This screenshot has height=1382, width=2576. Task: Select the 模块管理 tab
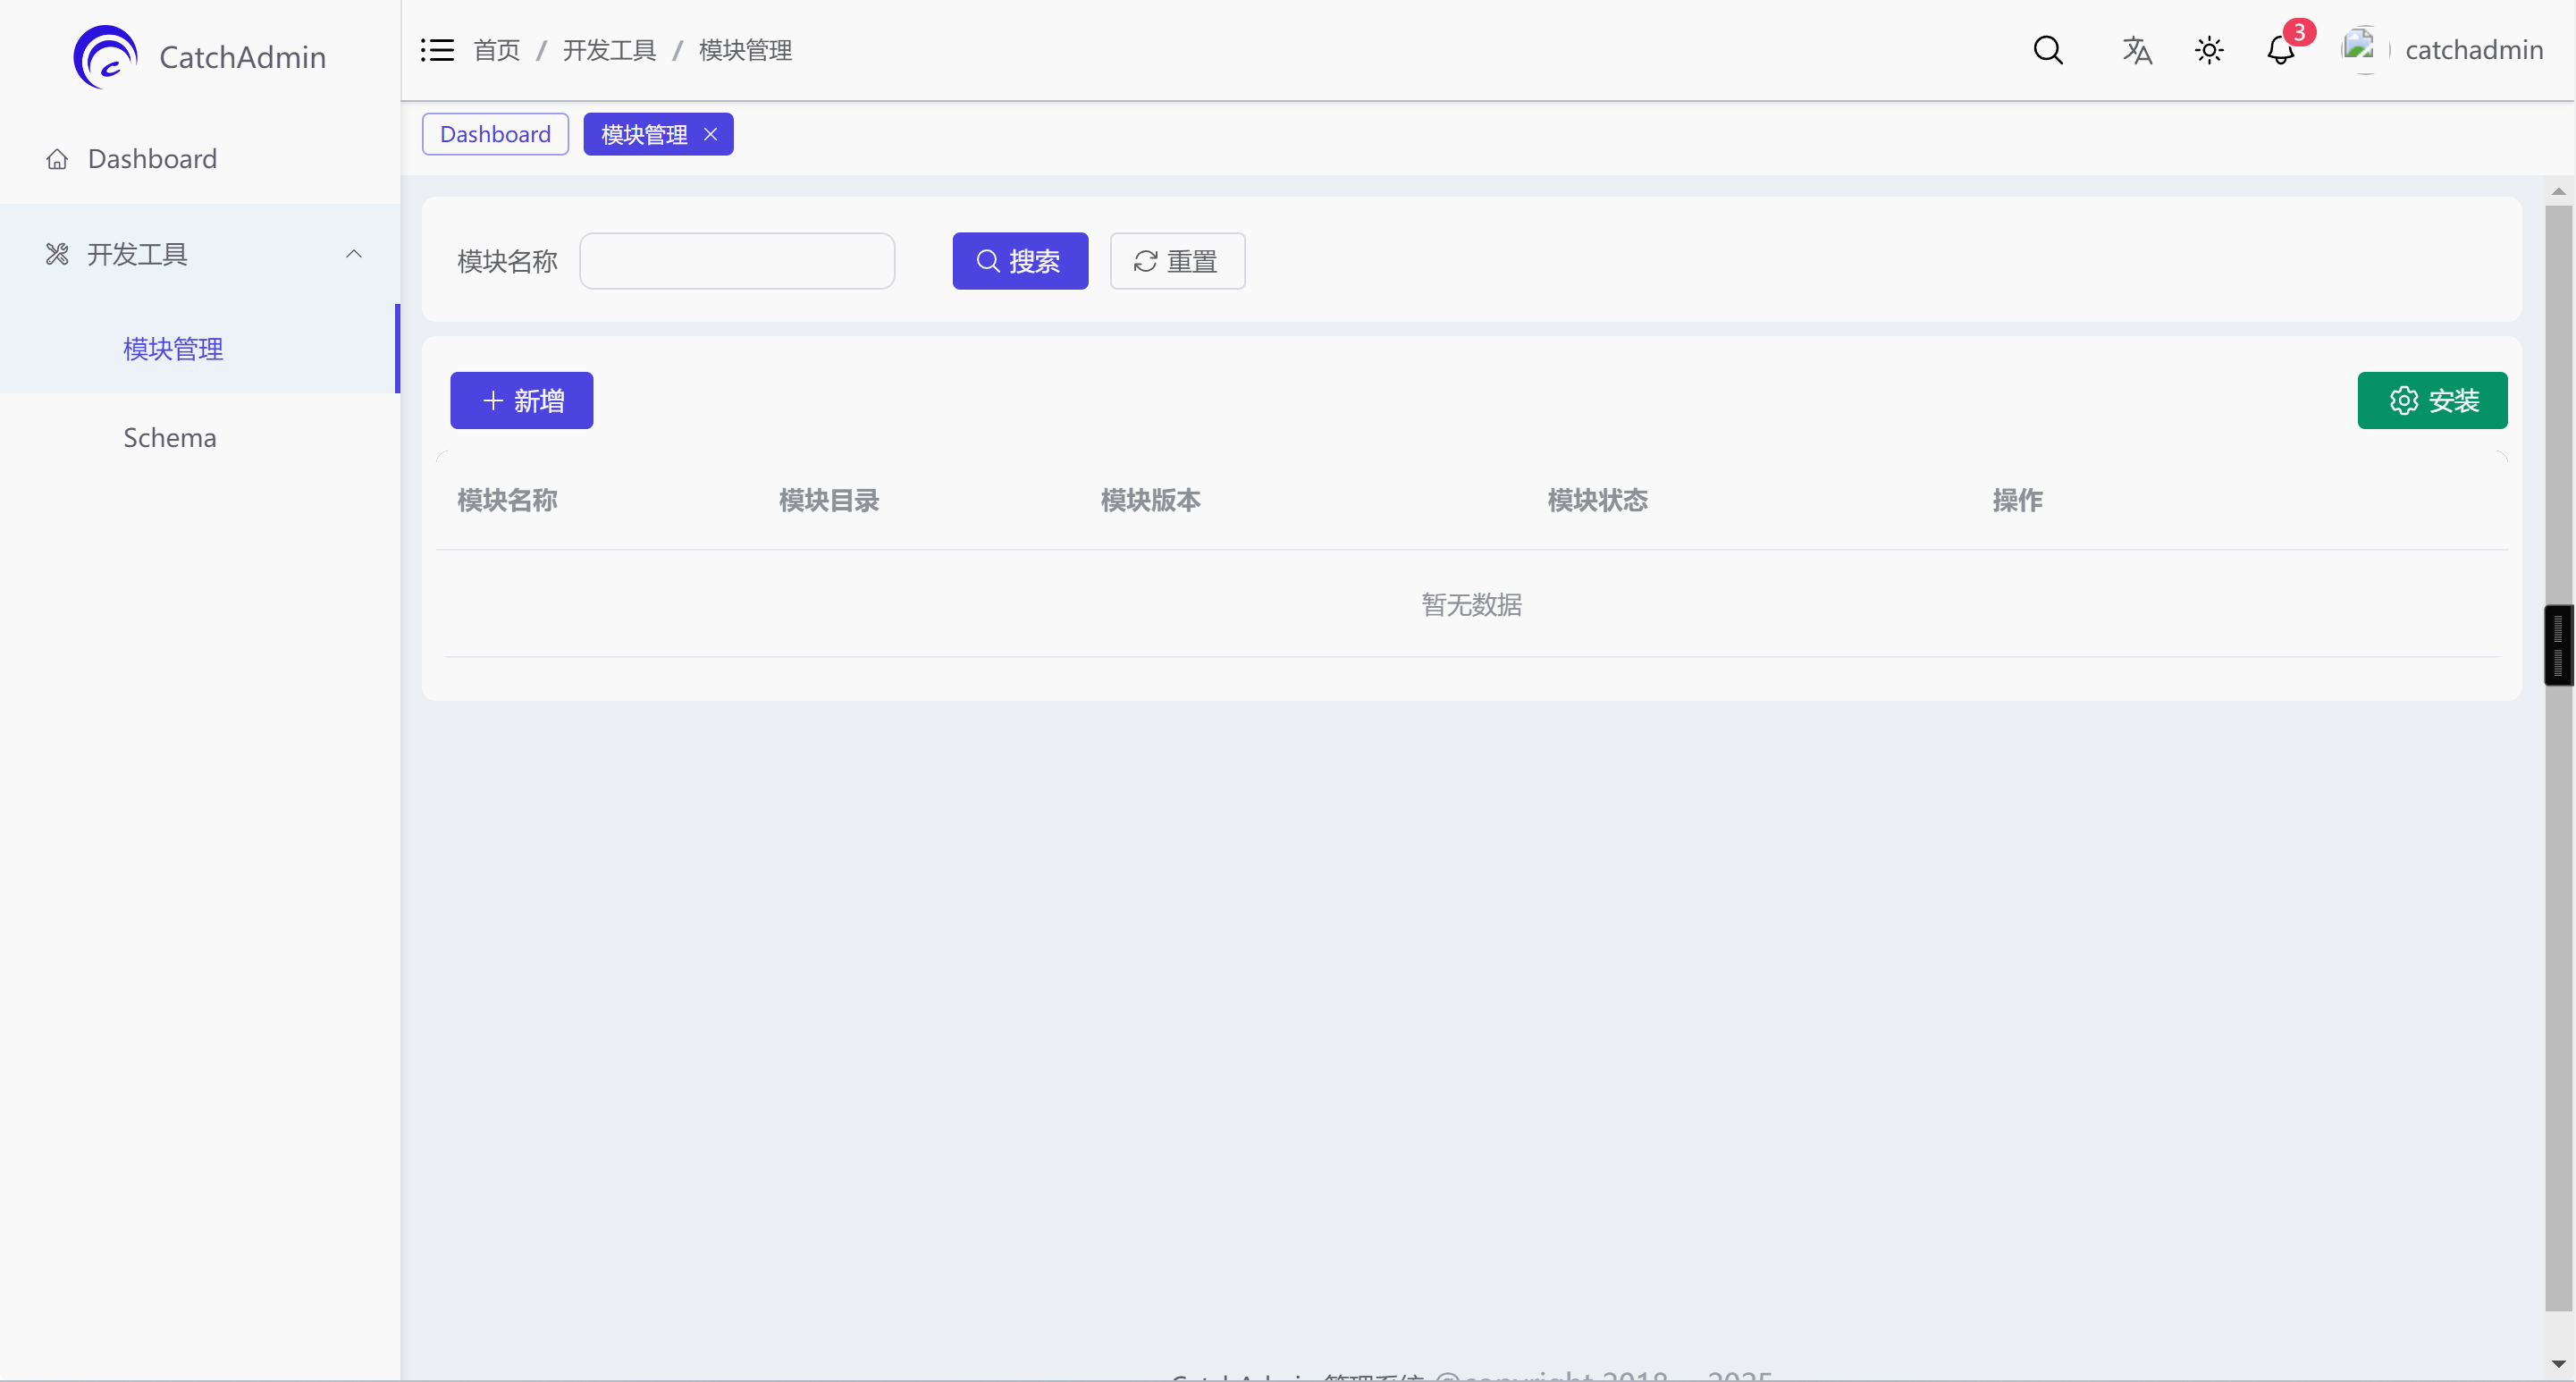(x=644, y=134)
